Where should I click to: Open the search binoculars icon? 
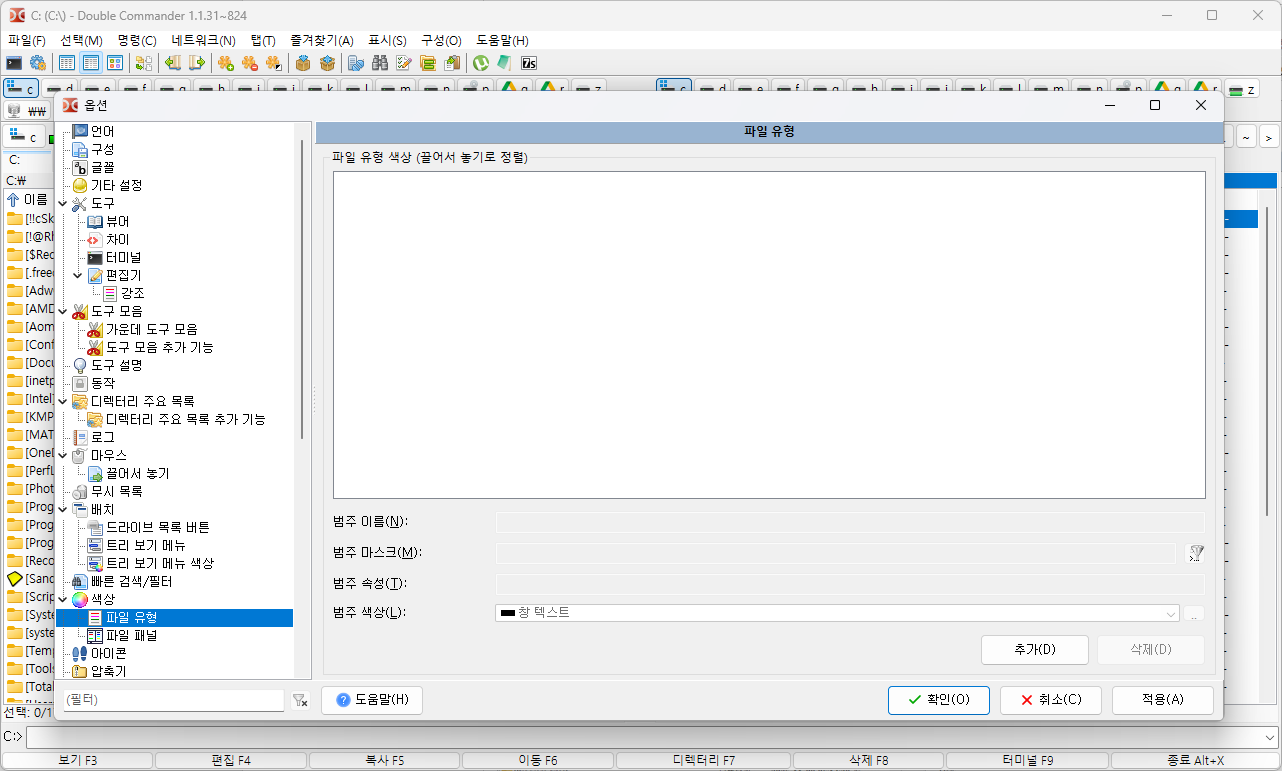380,63
